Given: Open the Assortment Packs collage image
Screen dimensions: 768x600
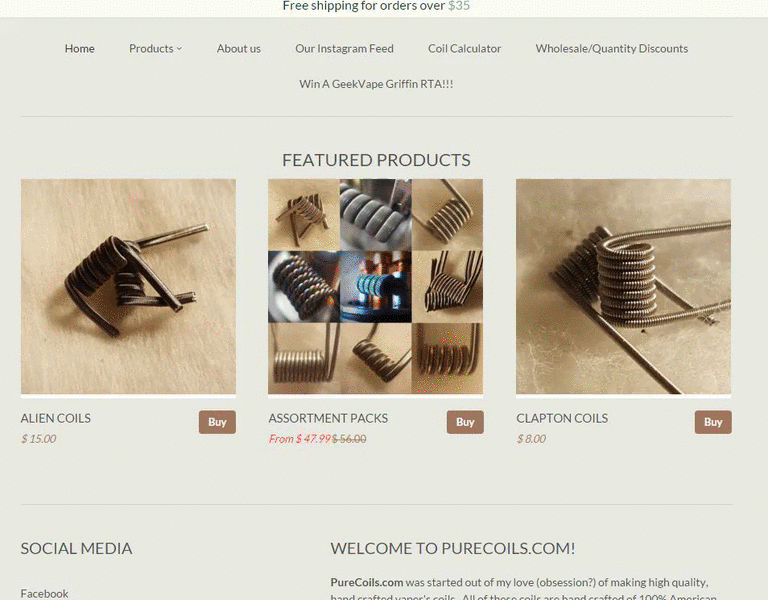Looking at the screenshot, I should tap(376, 287).
